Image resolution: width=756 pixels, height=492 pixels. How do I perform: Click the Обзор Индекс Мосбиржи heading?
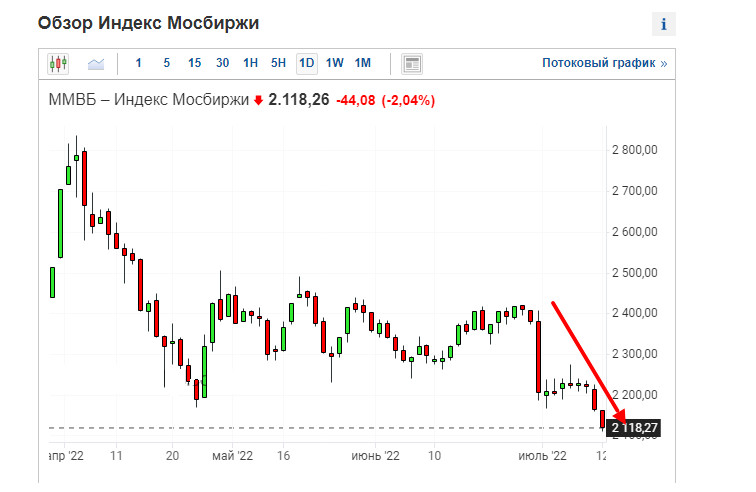148,23
